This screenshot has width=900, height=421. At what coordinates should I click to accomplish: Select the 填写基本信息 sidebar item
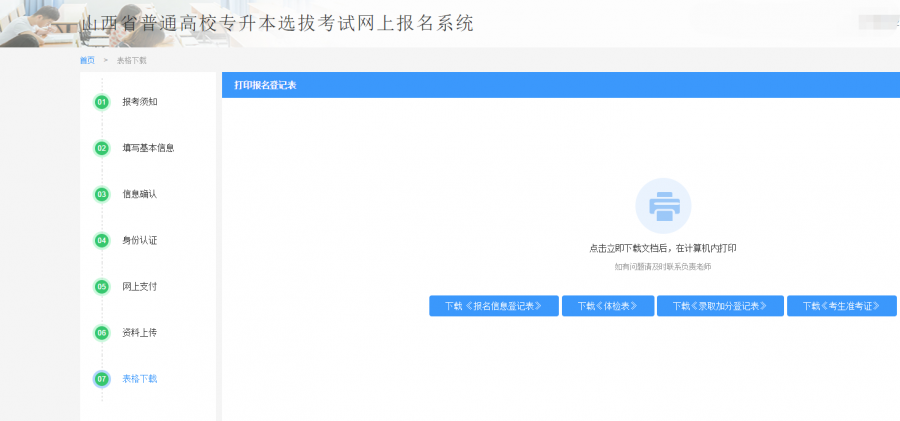tap(148, 148)
